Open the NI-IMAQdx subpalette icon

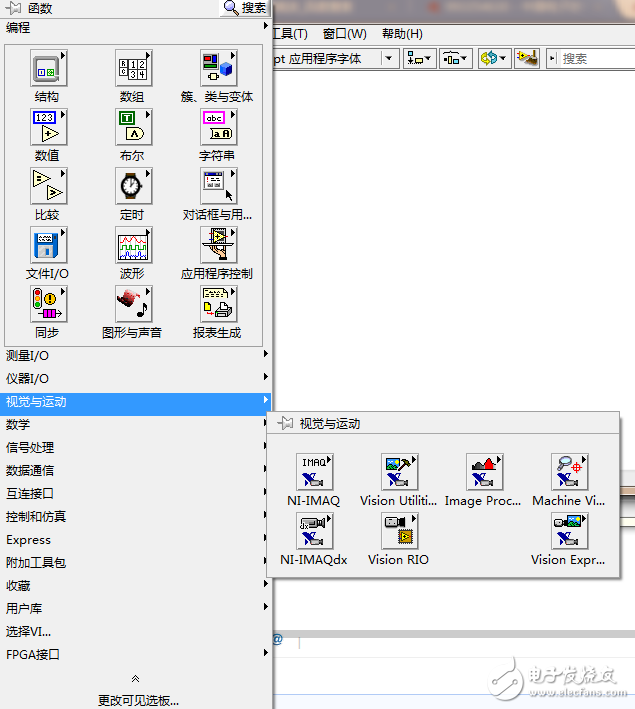(314, 531)
